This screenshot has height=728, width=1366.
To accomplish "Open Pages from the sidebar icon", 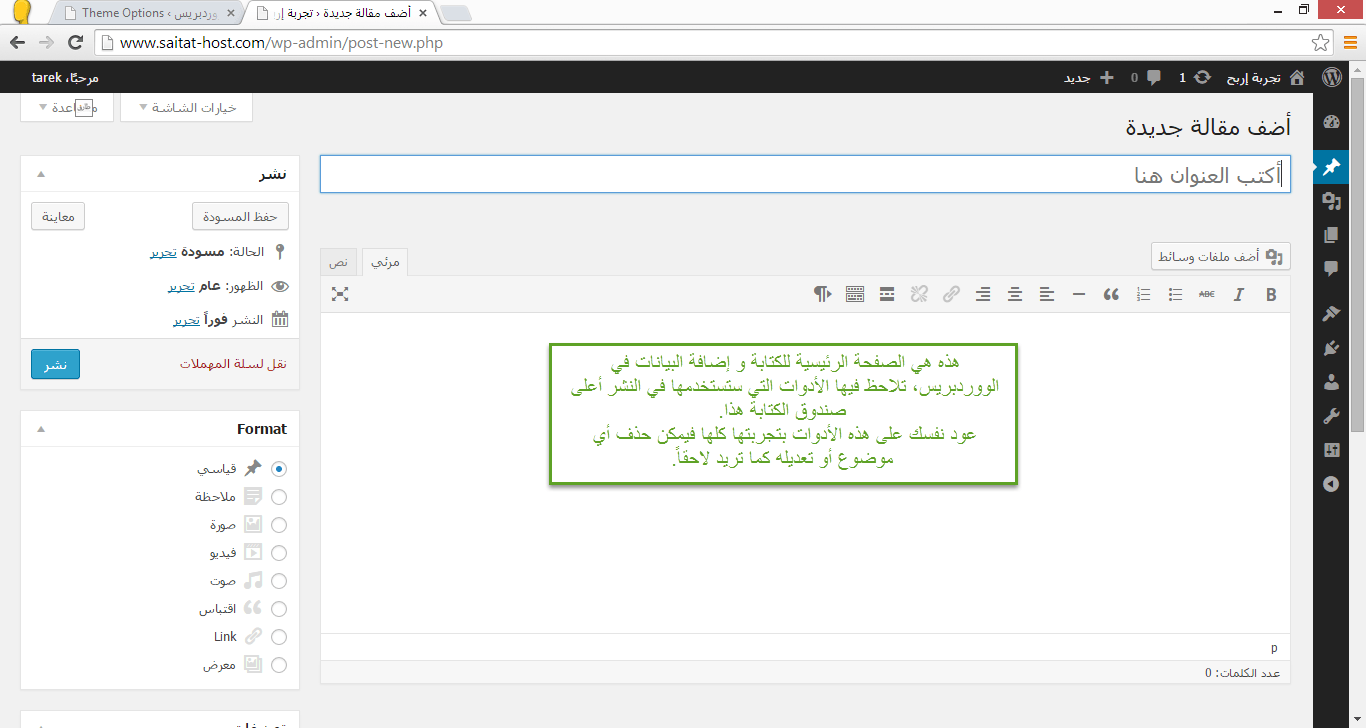I will [x=1331, y=235].
